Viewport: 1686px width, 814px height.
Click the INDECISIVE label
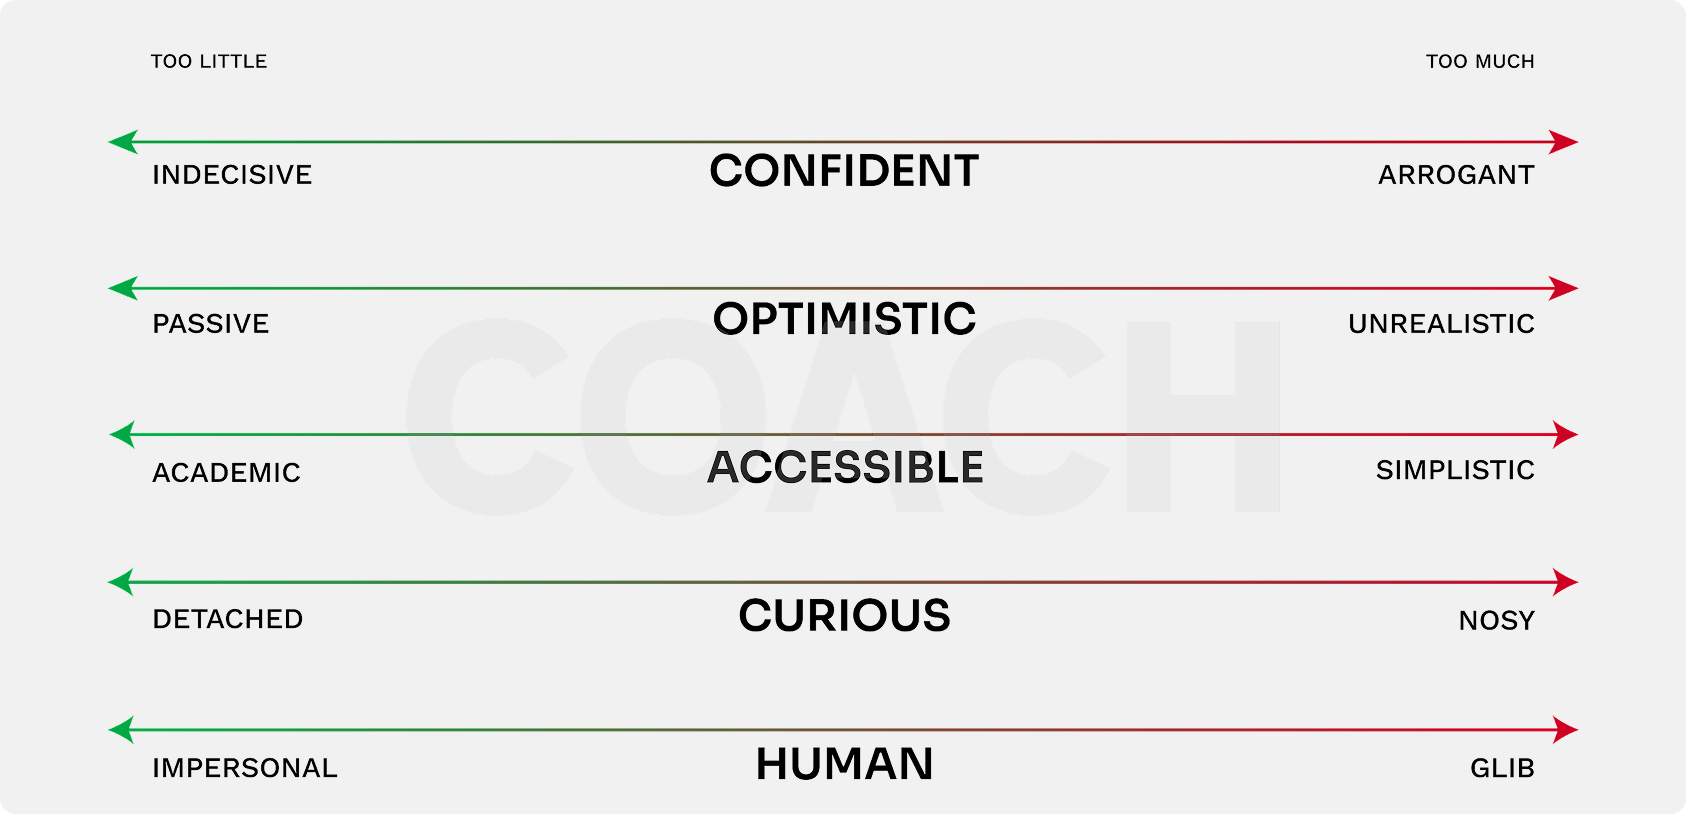232,175
